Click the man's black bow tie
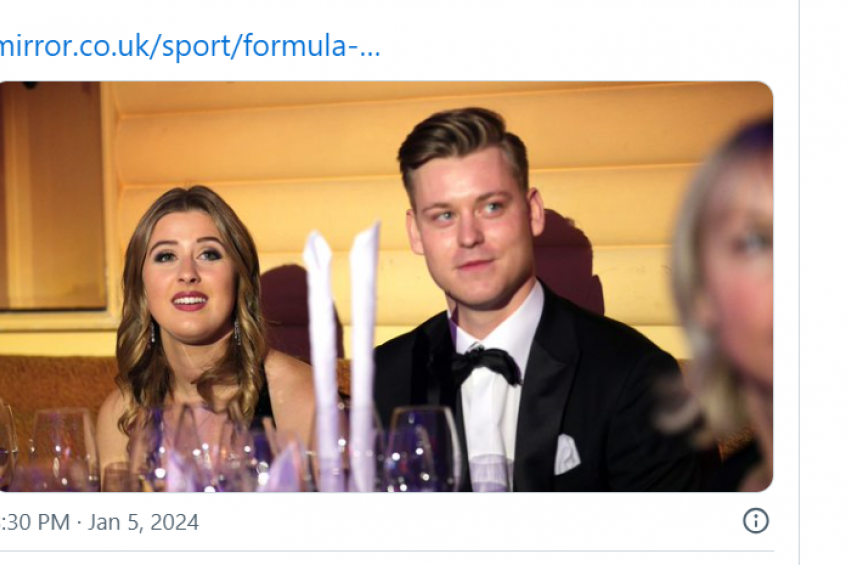The width and height of the screenshot is (850, 565). 486,365
